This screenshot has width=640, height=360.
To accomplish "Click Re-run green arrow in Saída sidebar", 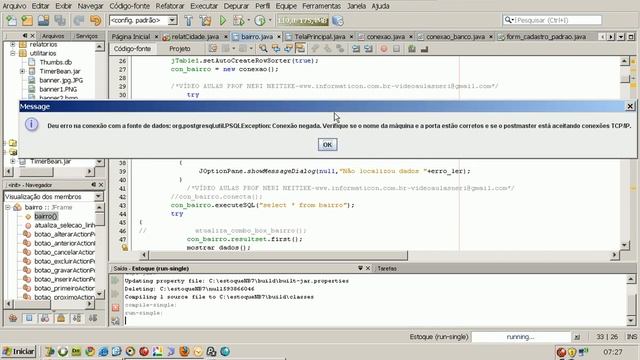I will (116, 281).
